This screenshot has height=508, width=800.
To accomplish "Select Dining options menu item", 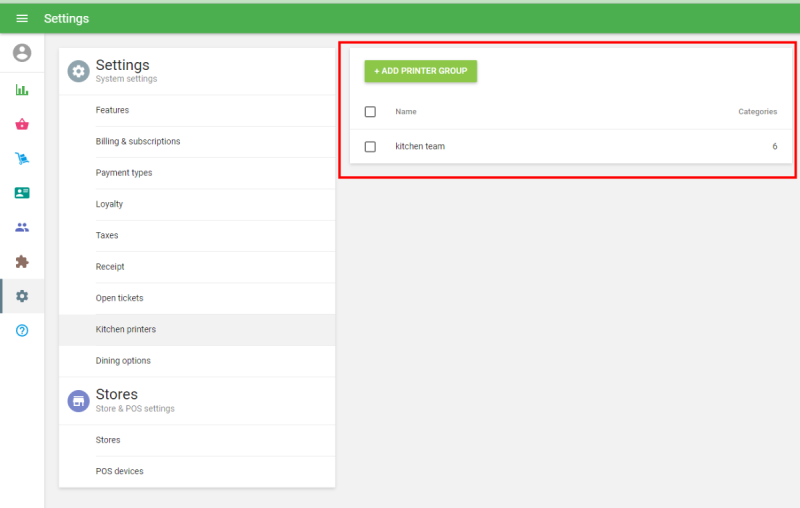I will coord(123,361).
